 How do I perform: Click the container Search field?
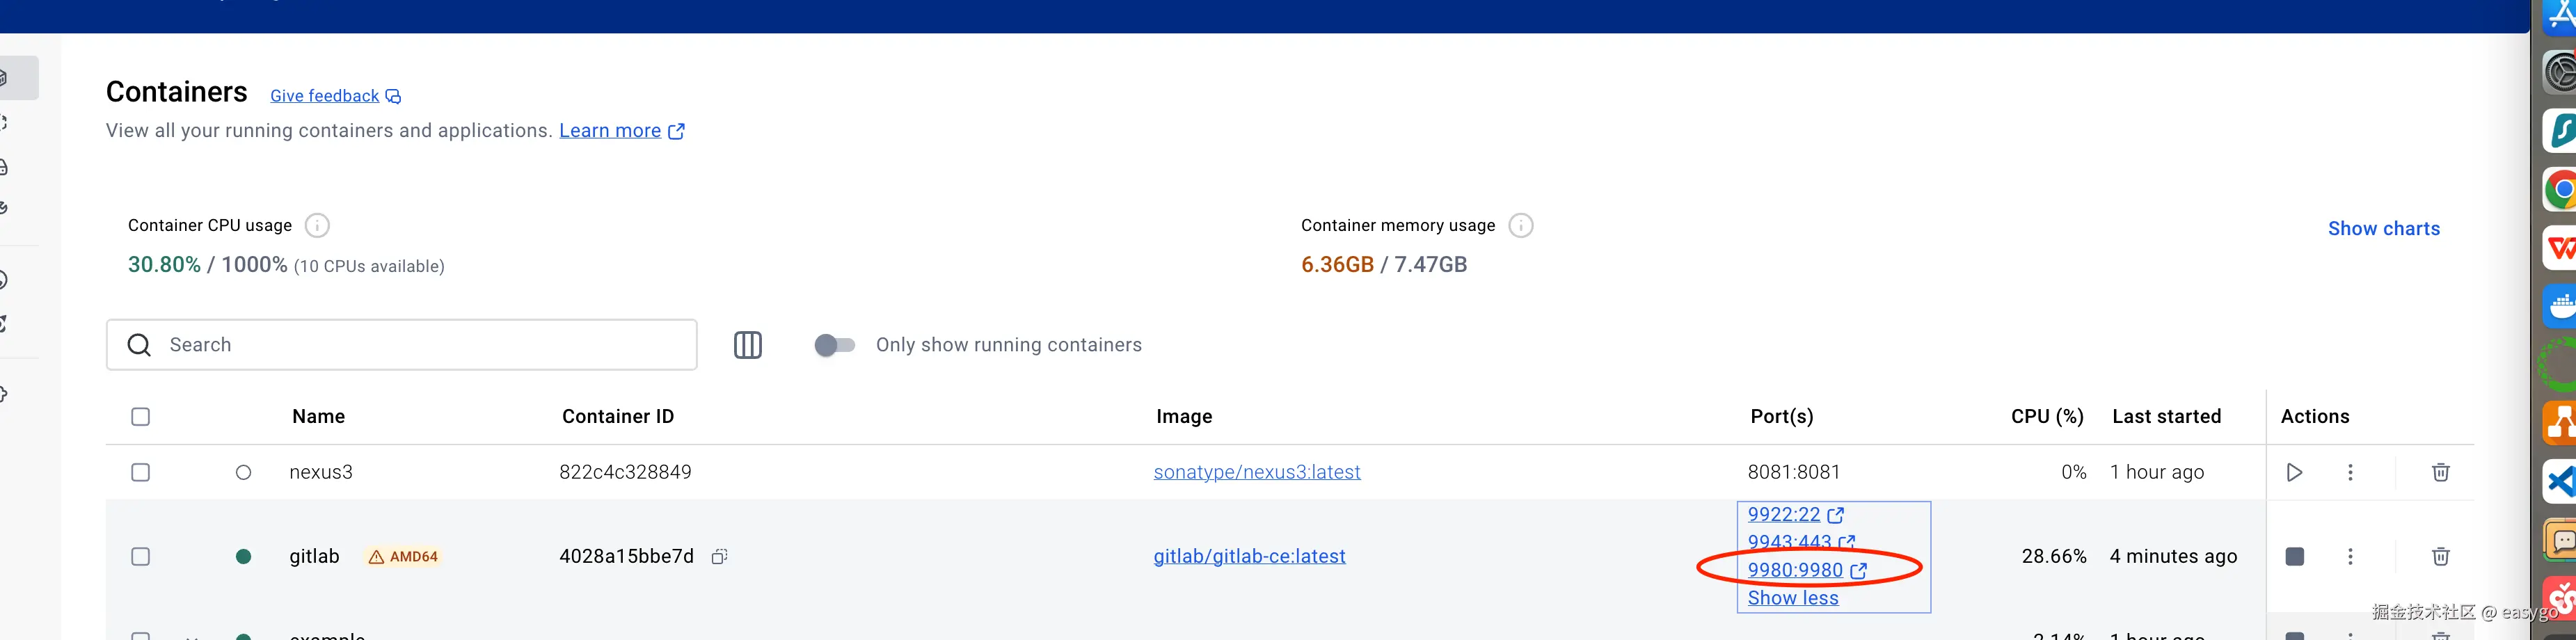(x=420, y=345)
